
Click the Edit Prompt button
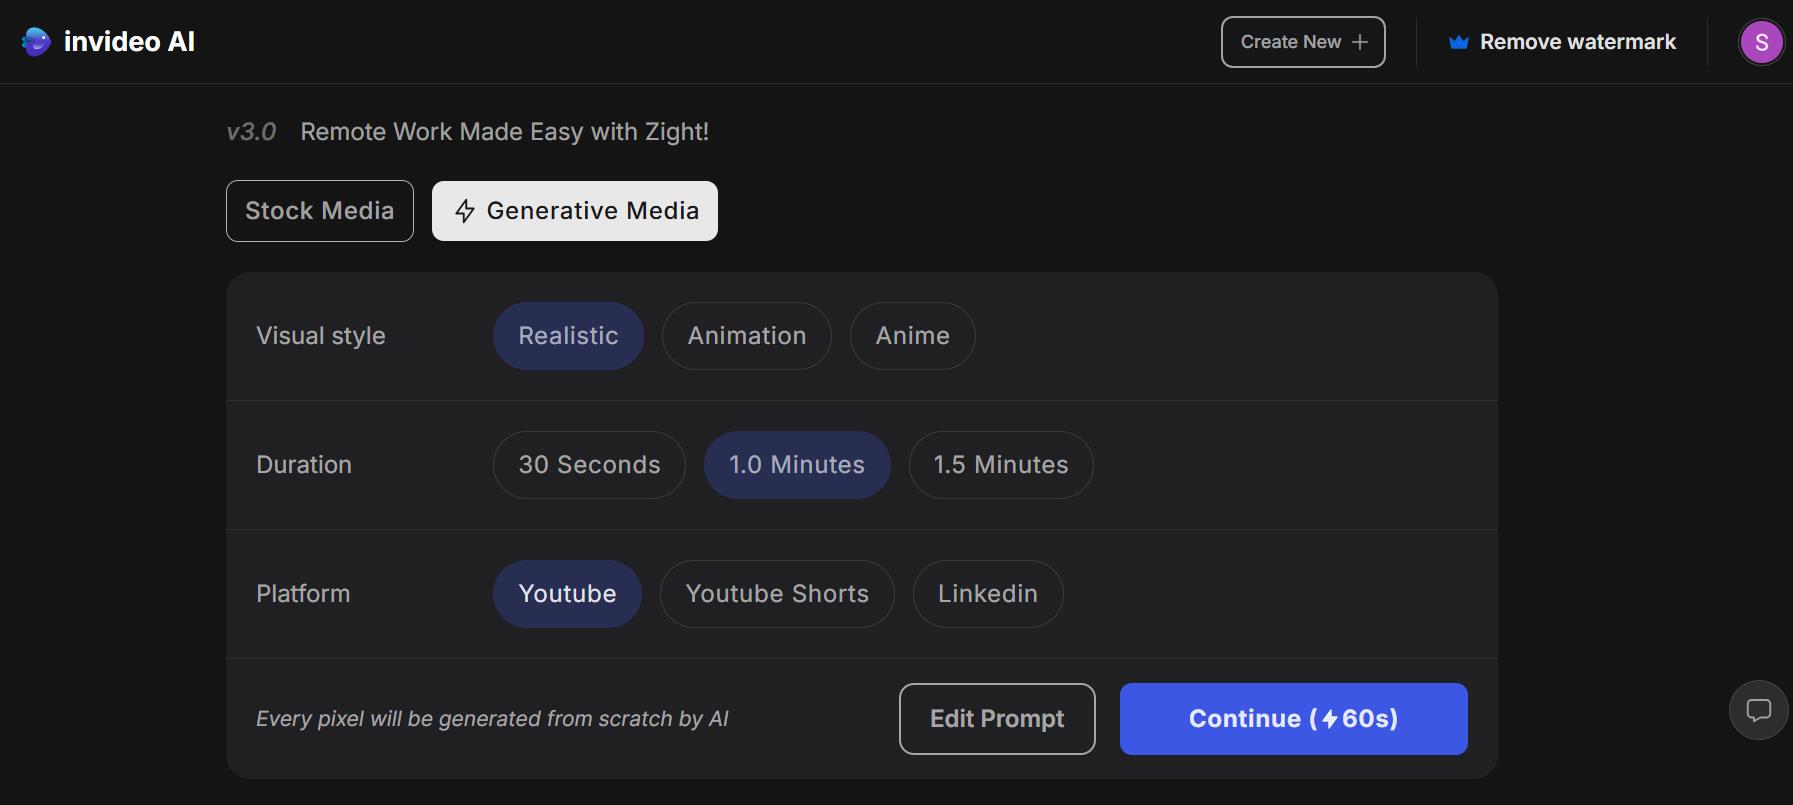pyautogui.click(x=997, y=719)
